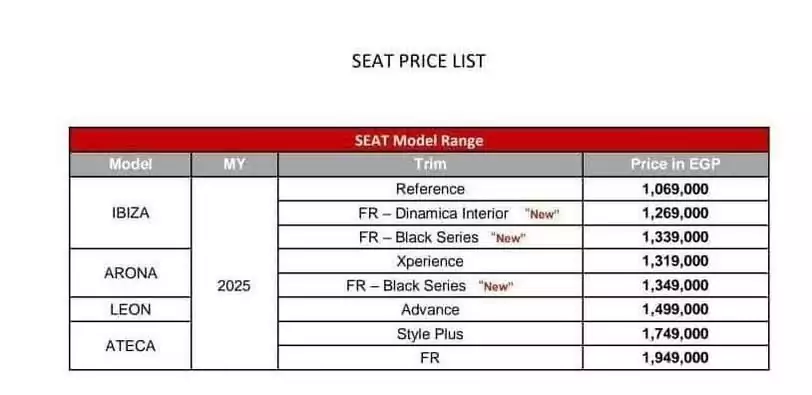The height and width of the screenshot is (395, 812).
Task: Select the 2025 model year cell
Action: [234, 286]
